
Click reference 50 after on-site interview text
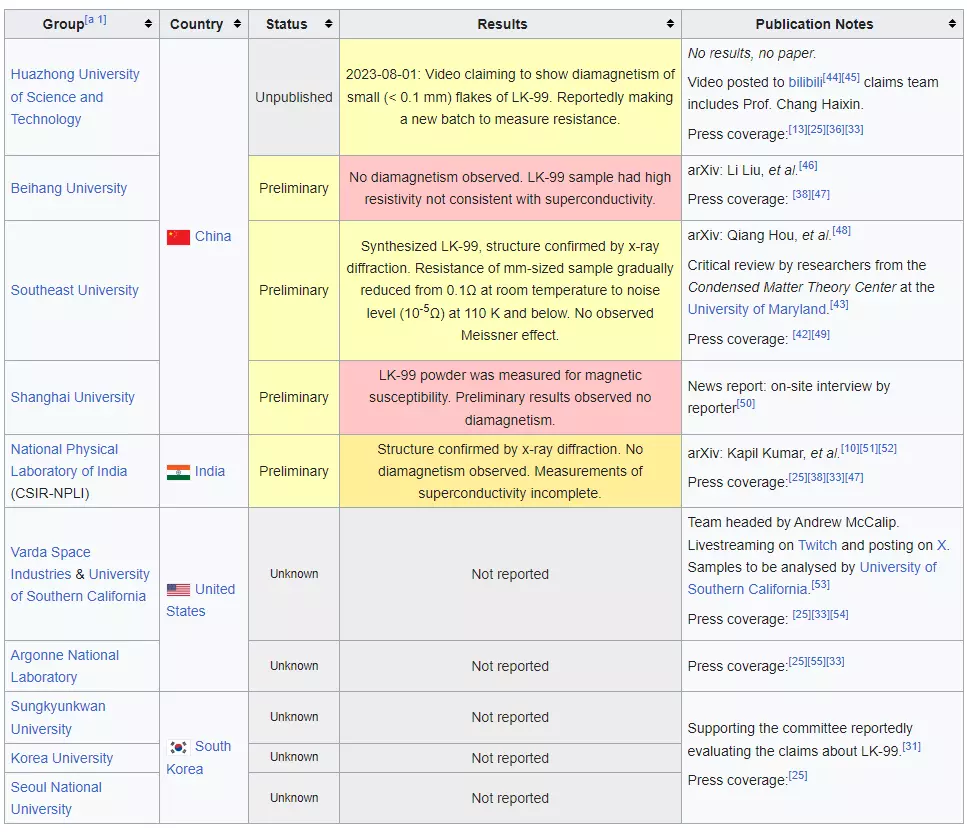(745, 404)
